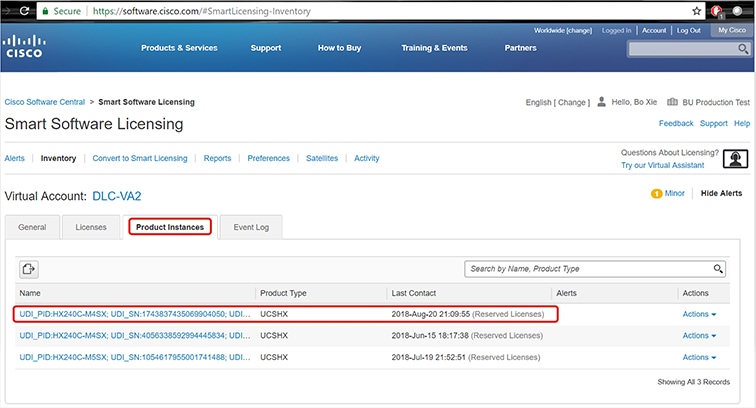Open the My Cisco button
Image resolution: width=756 pixels, height=408 pixels.
click(732, 30)
